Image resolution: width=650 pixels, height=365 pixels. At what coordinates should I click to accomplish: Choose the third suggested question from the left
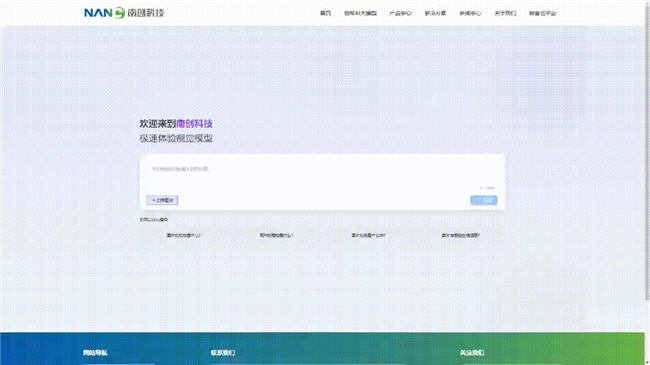coord(369,235)
